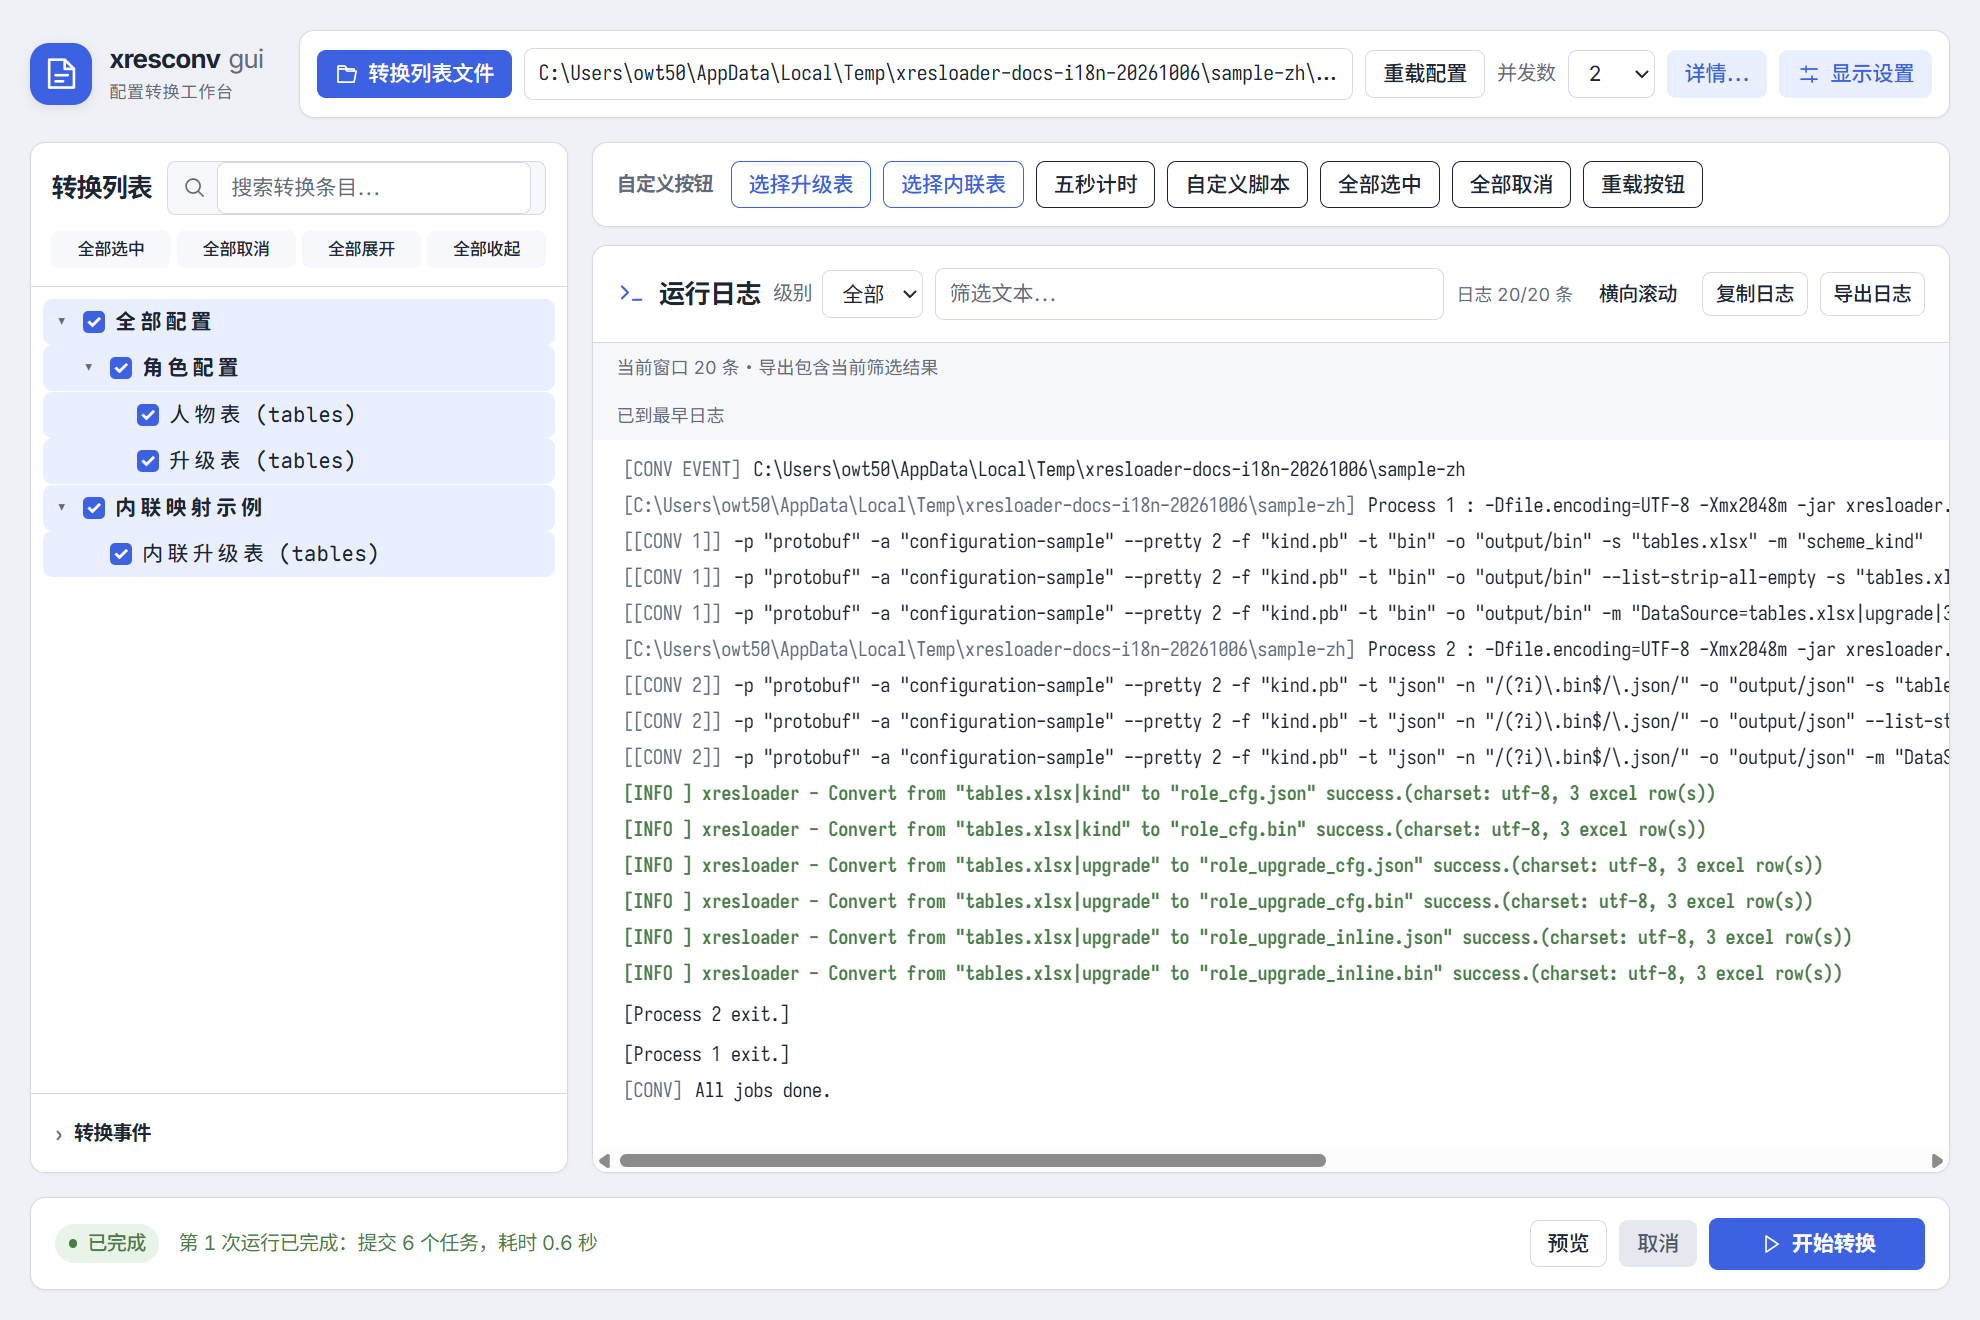The width and height of the screenshot is (1980, 1320).
Task: Click 全部选中 under 转换列表
Action: [x=111, y=249]
